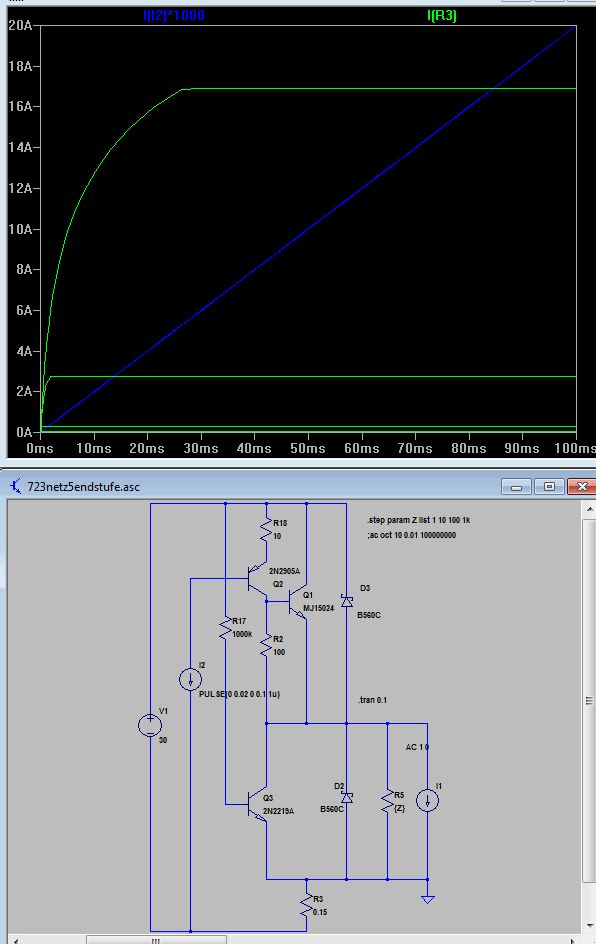Click the .tran 0.1 directive
The height and width of the screenshot is (944, 596).
(372, 700)
